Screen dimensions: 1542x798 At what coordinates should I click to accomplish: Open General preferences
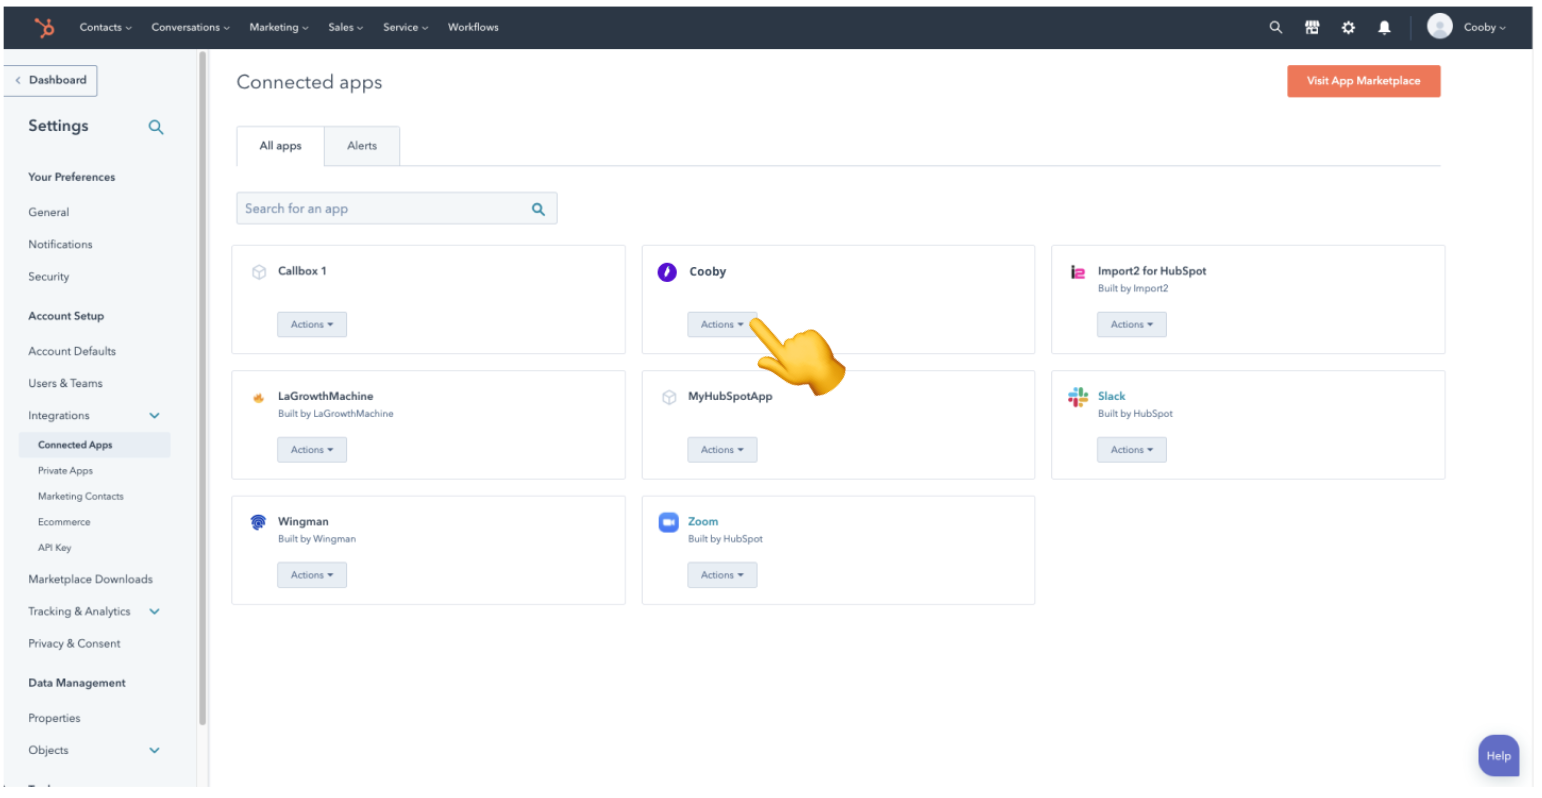(x=49, y=212)
